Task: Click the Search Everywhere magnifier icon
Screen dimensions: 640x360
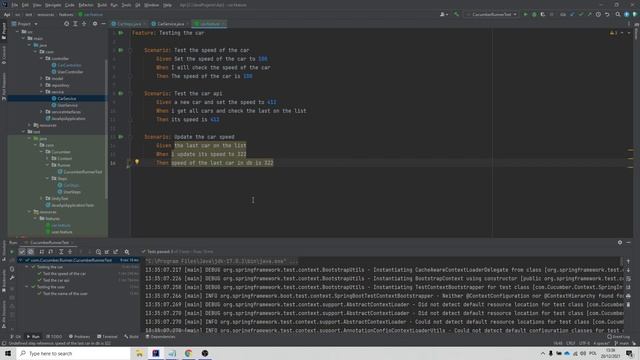Action: coord(618,14)
